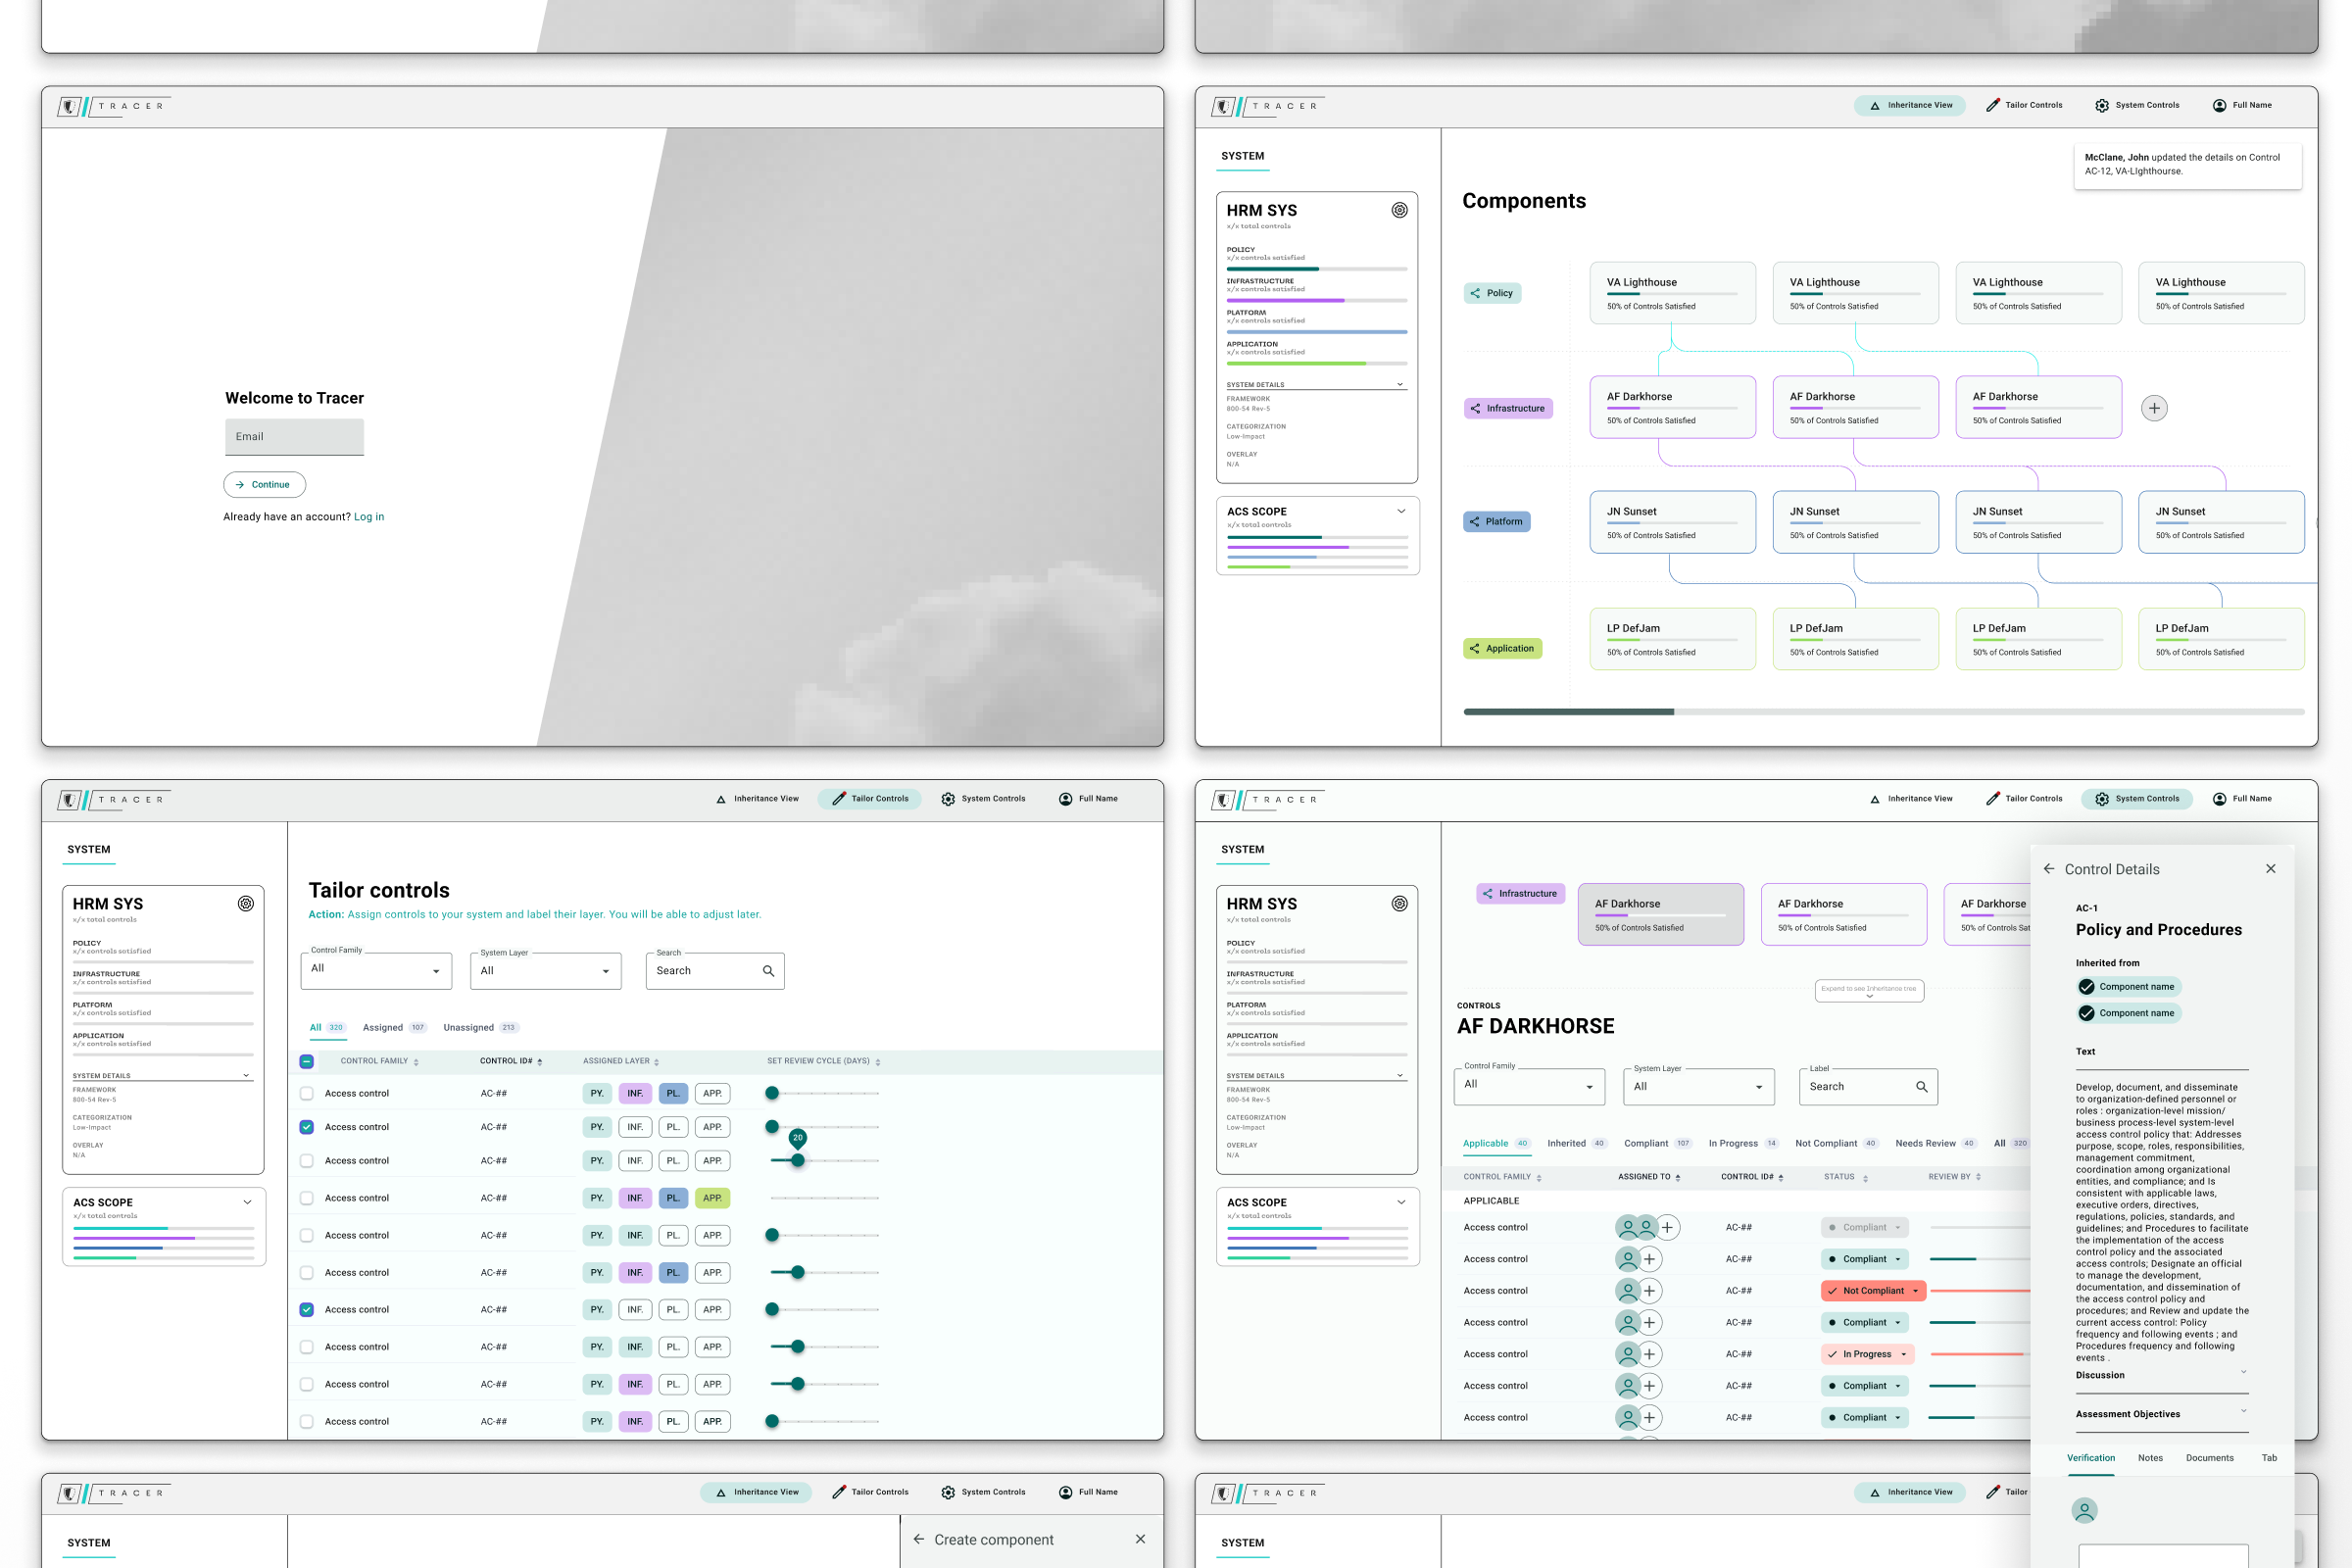Image resolution: width=2352 pixels, height=1568 pixels.
Task: Click the Log in link
Action: (368, 516)
